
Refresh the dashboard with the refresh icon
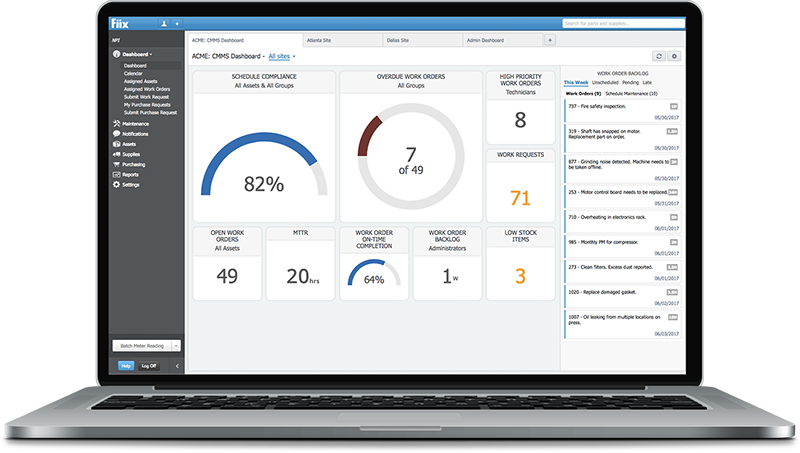[x=658, y=57]
